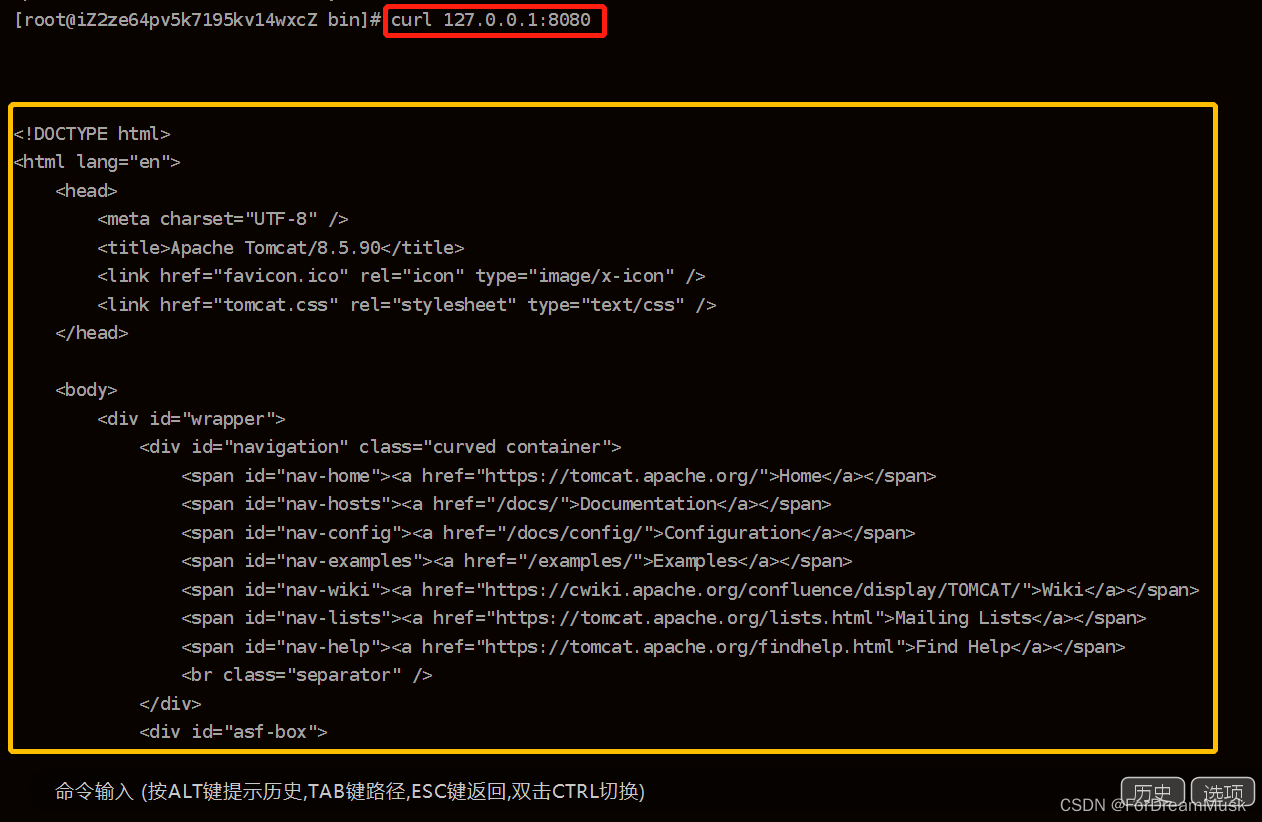Click the nav-examples Examples line
This screenshot has width=1262, height=822.
[517, 561]
